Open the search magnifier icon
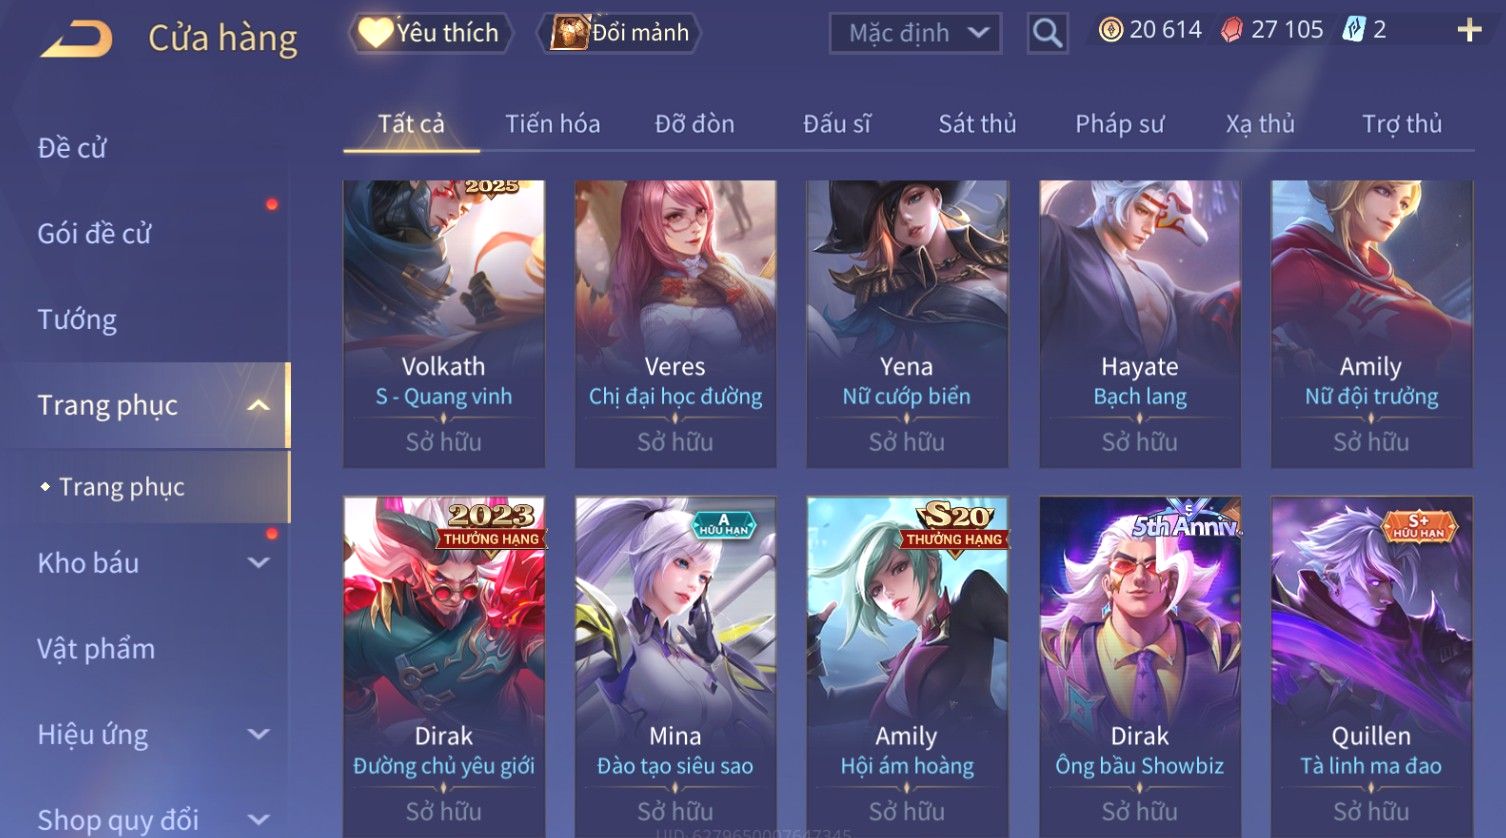This screenshot has height=838, width=1506. pyautogui.click(x=1047, y=33)
